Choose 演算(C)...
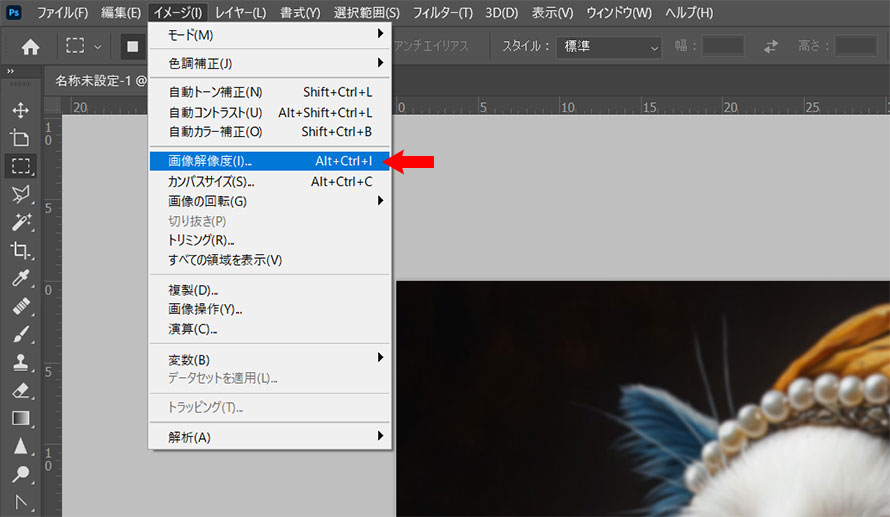 [x=270, y=329]
